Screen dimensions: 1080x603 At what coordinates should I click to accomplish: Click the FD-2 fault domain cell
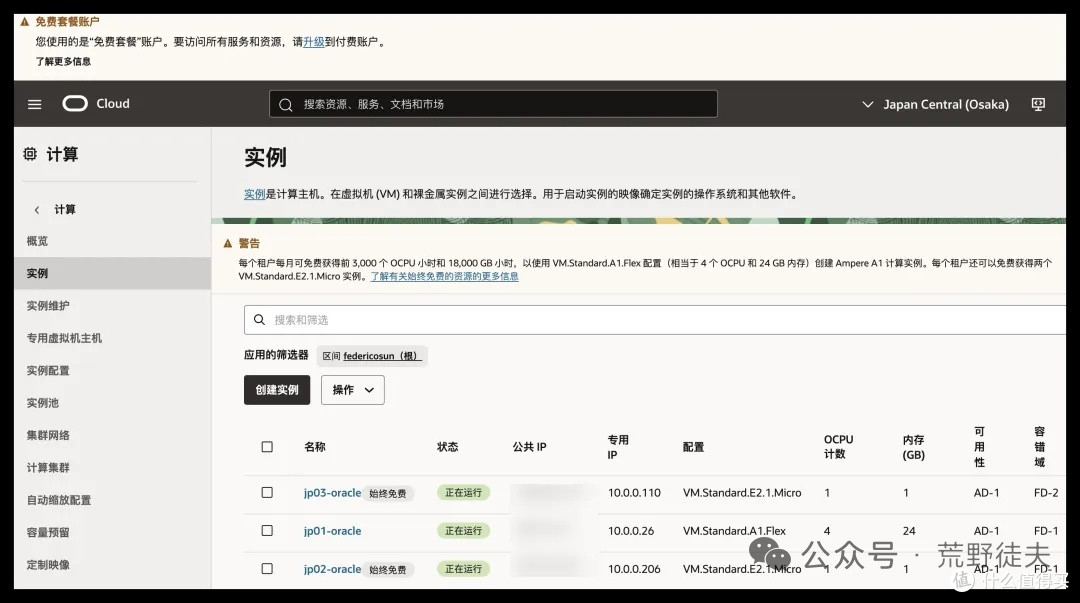coord(1046,493)
